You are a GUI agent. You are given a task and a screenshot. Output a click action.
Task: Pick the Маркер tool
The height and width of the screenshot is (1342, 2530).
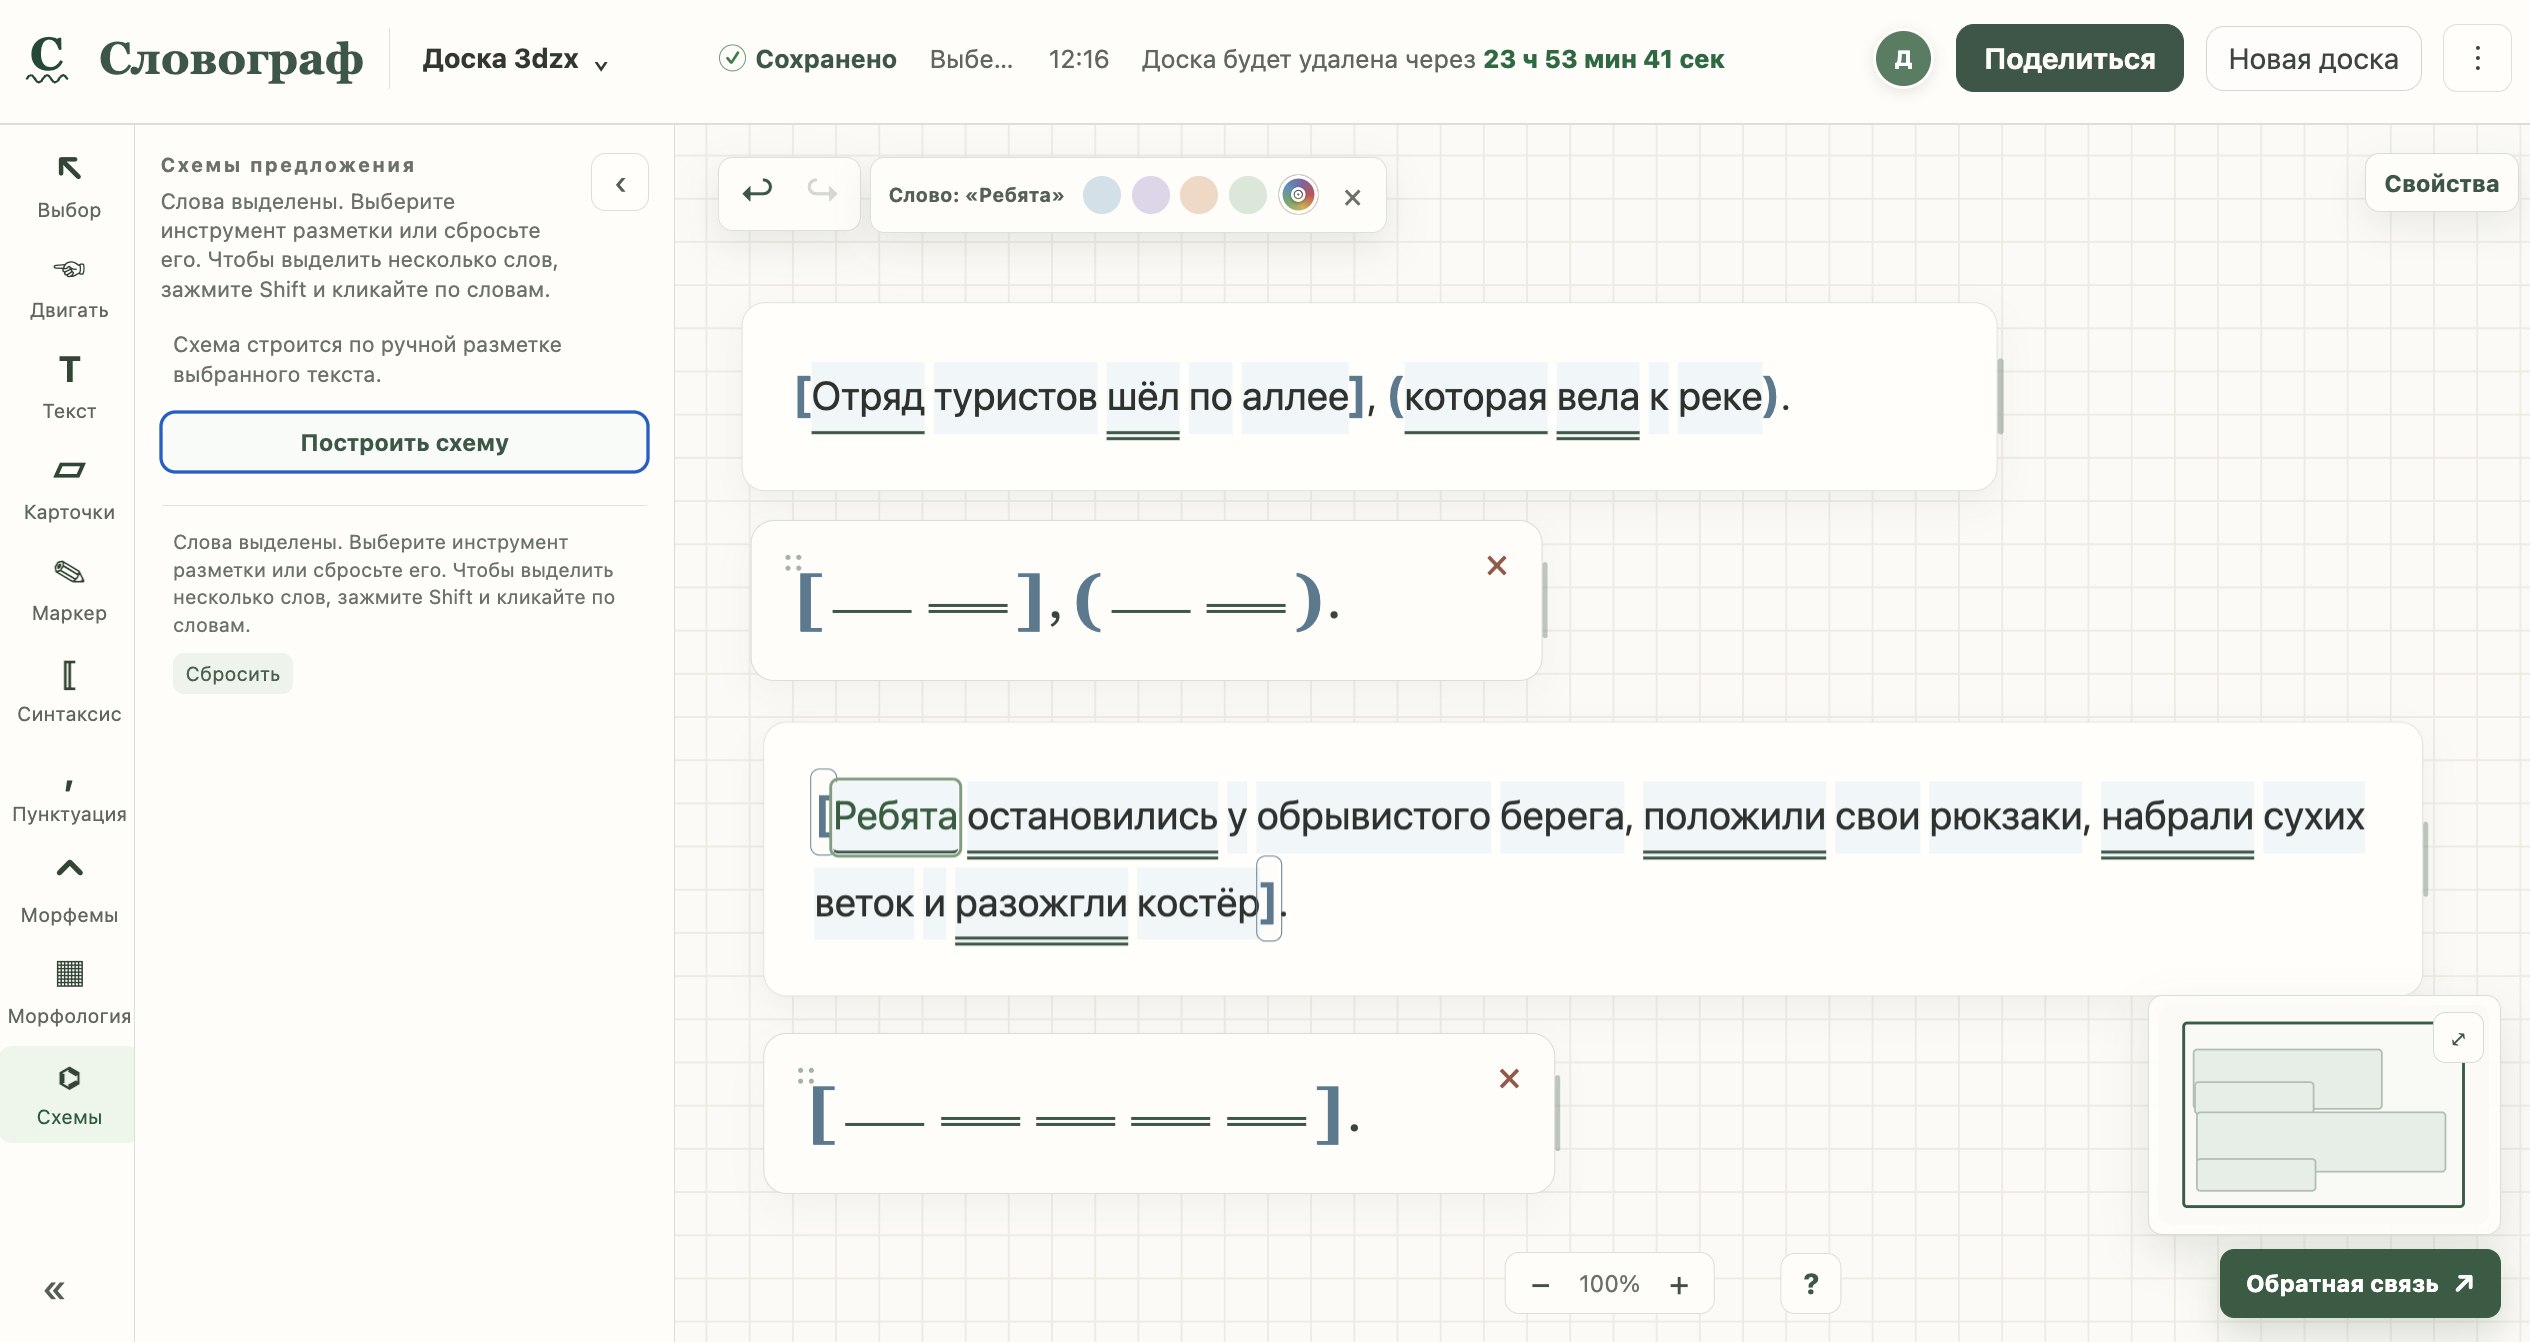pos(68,590)
